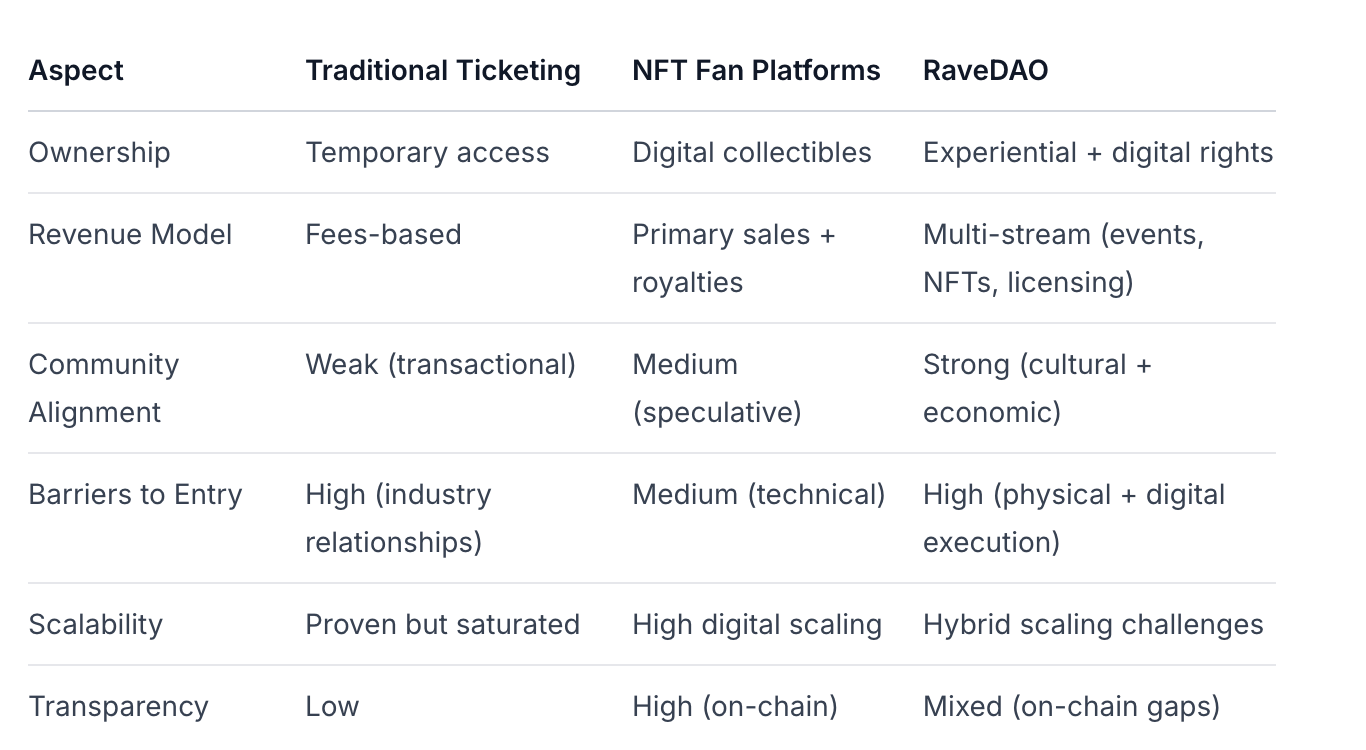Click the High digital scaling cell
The height and width of the screenshot is (750, 1366).
tap(756, 625)
